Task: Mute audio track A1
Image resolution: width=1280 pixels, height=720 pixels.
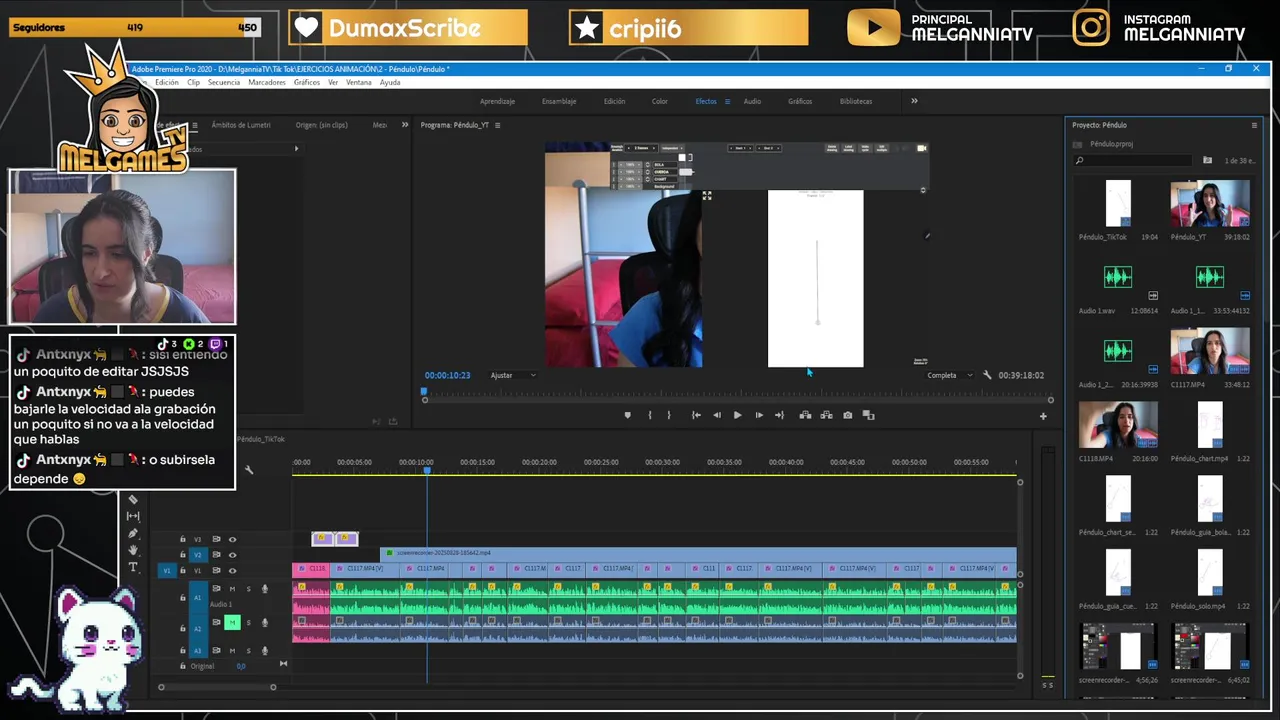Action: tap(232, 589)
